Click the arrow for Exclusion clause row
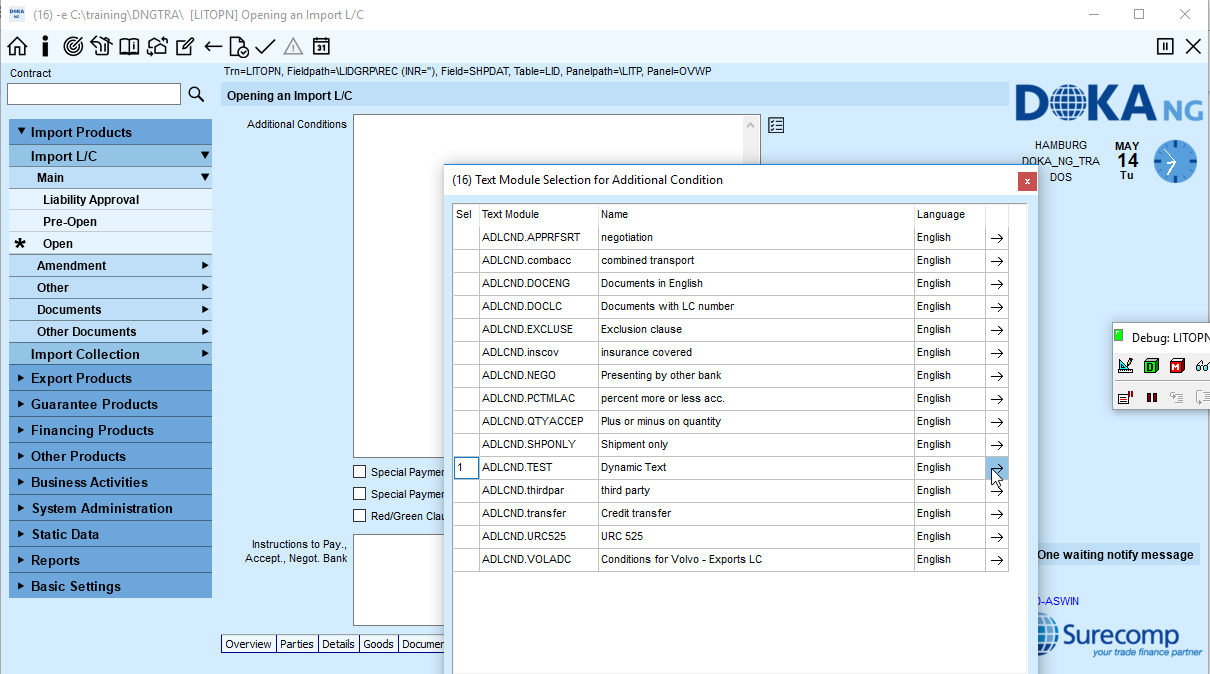Viewport: 1210px width, 674px height. [997, 330]
